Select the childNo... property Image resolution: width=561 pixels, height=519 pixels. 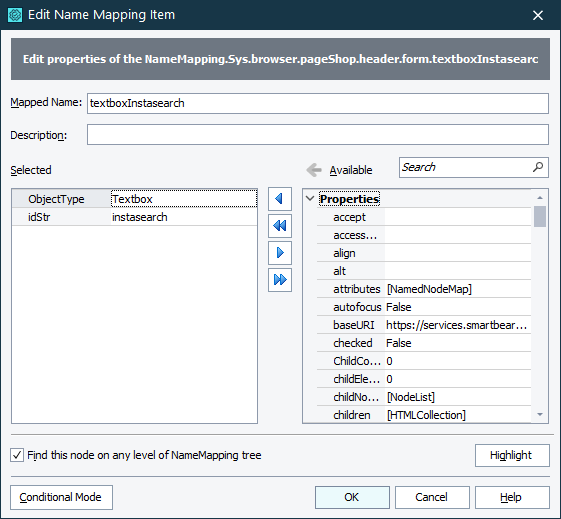424,397
